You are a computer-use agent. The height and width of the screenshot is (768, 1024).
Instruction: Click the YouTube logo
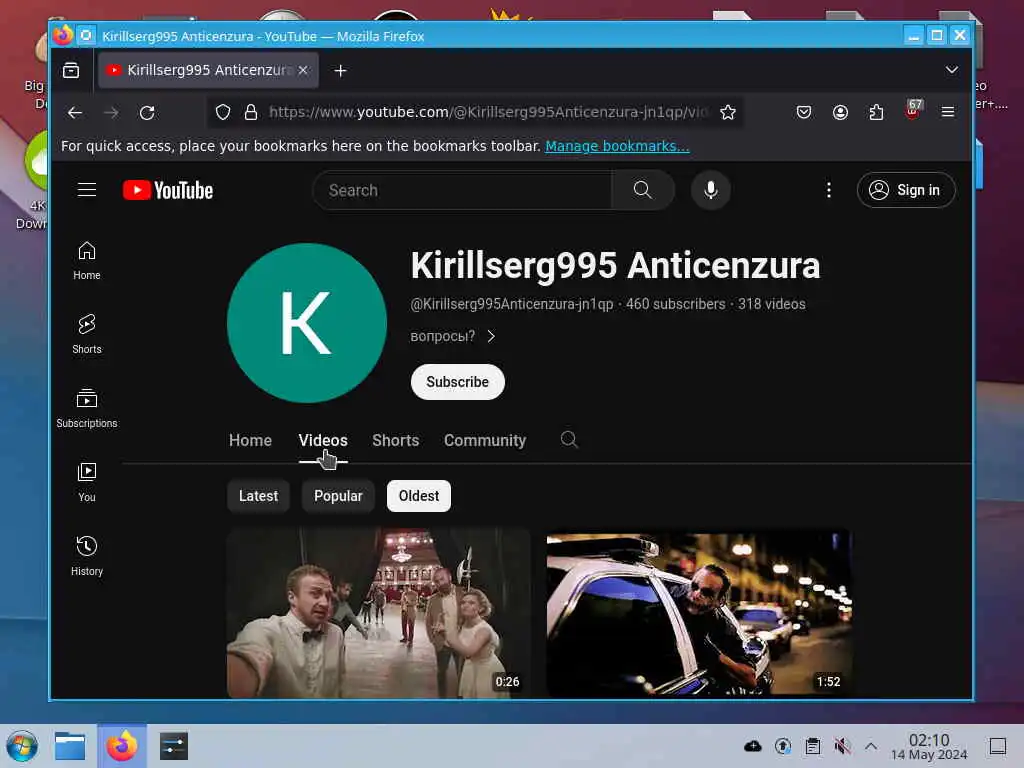point(168,190)
